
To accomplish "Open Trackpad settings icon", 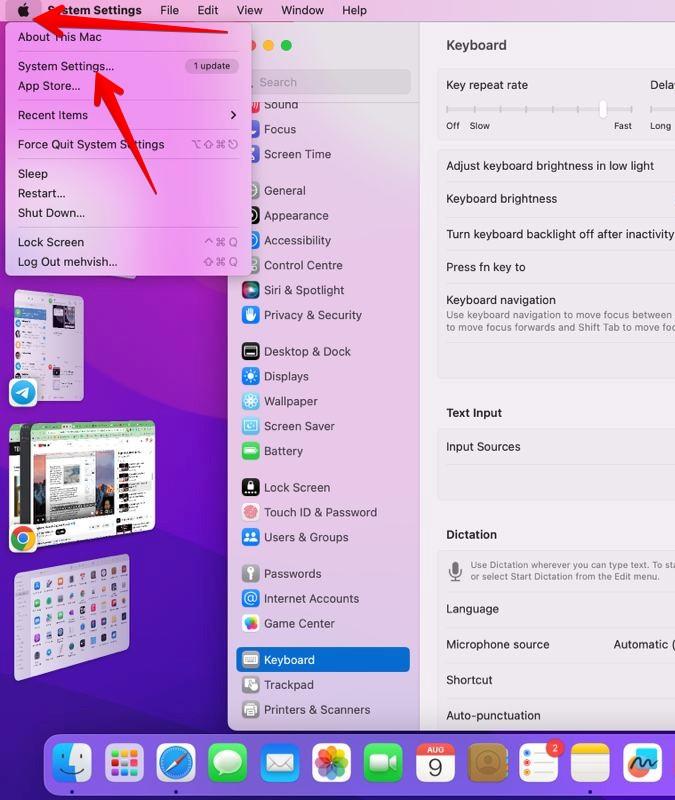I will coord(251,684).
